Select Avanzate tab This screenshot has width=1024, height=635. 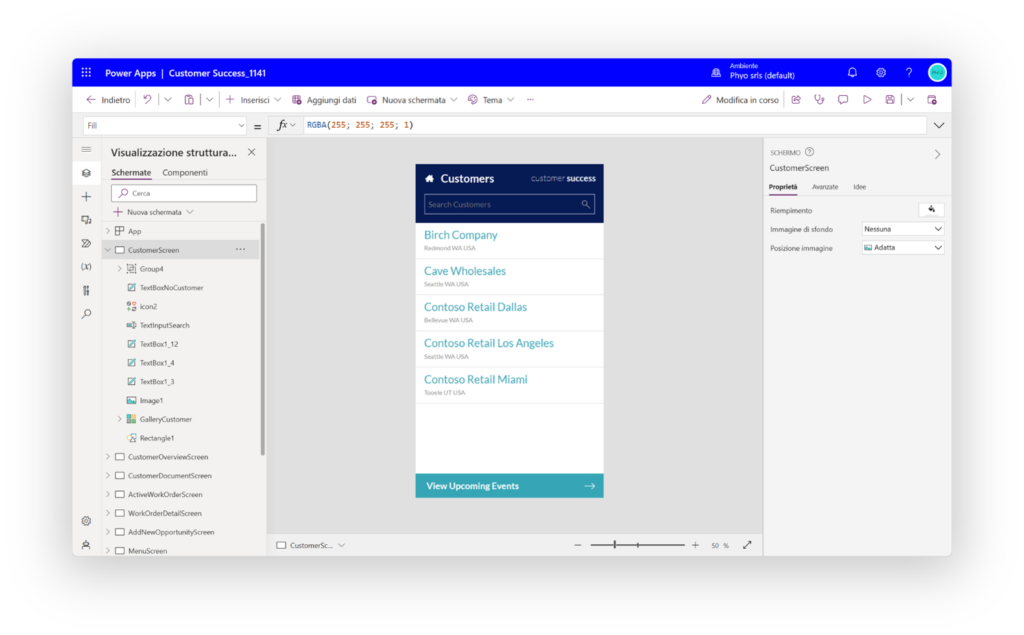(825, 187)
